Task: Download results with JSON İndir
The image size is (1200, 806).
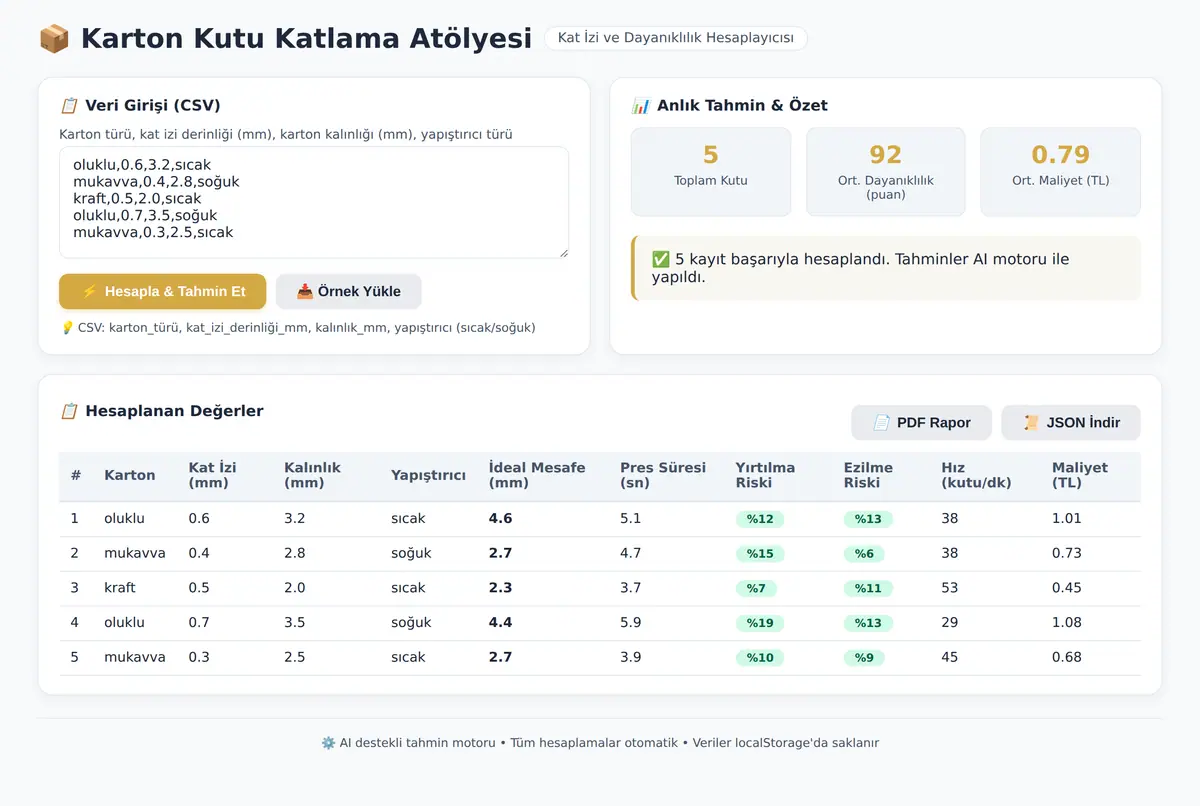Action: (x=1071, y=422)
